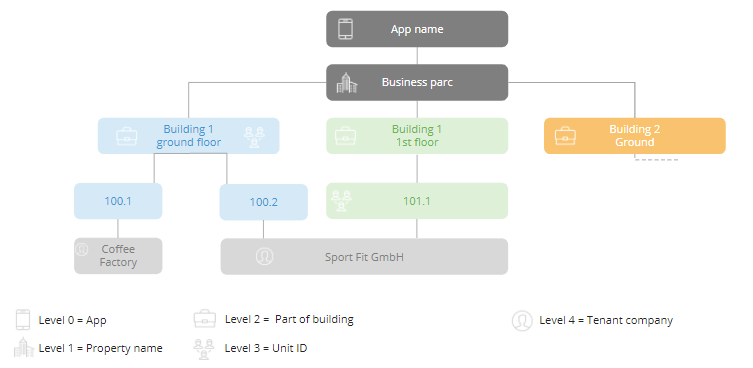
Task: Click briefcase icon in Building 1 ground floor box
Action: point(127,136)
